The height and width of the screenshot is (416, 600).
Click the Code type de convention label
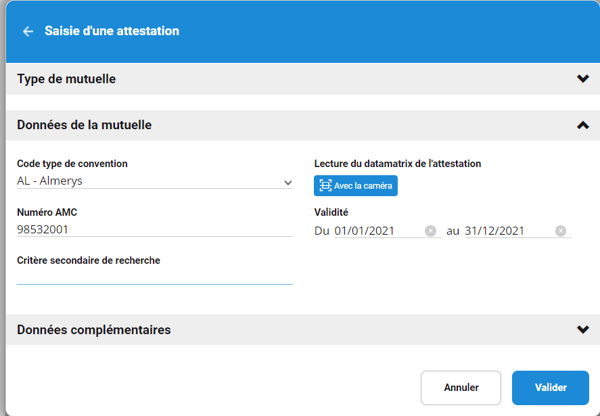coord(72,164)
